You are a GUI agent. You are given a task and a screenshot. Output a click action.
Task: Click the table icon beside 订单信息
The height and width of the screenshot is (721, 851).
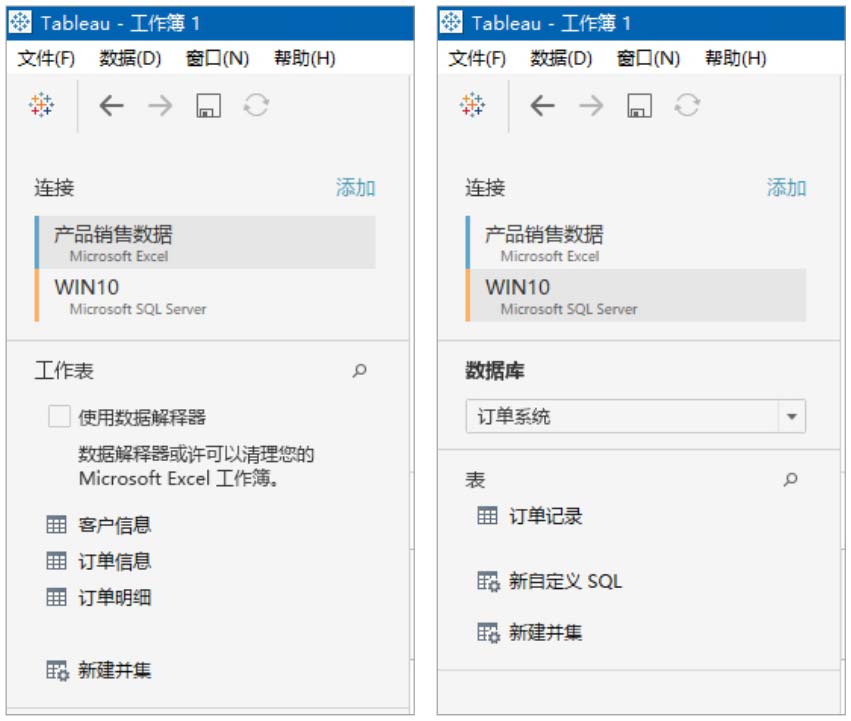(x=56, y=561)
